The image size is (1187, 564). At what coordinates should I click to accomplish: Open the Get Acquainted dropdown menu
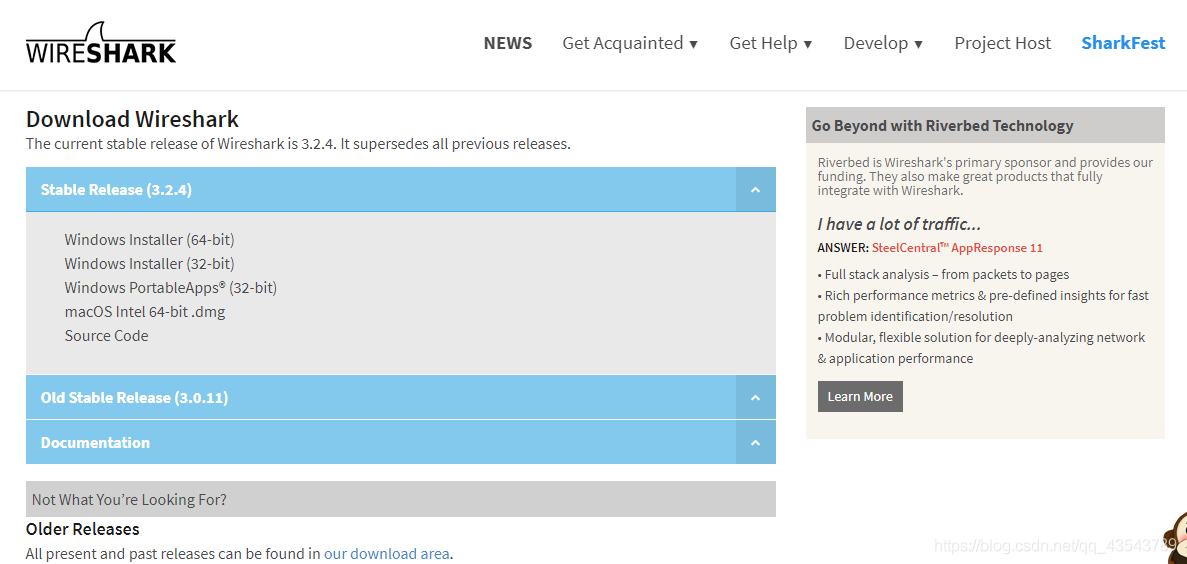click(x=630, y=43)
